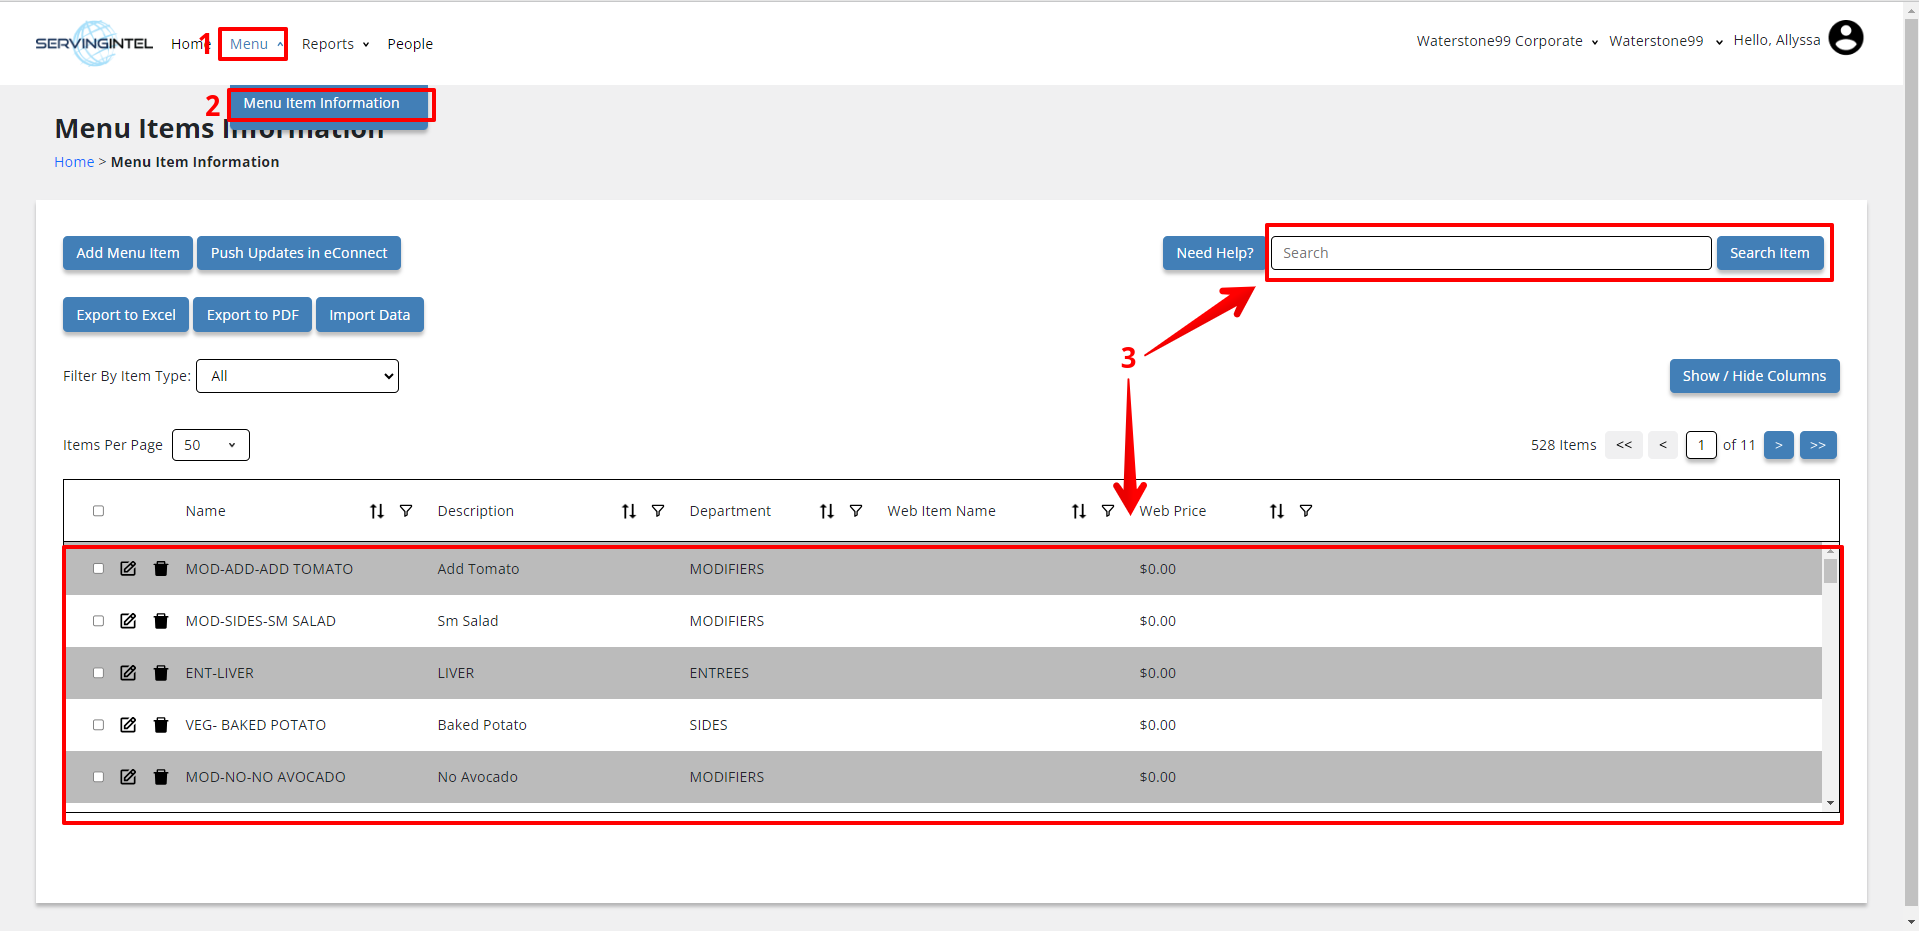This screenshot has width=1919, height=931.
Task: Open the Filter By Item Type dropdown
Action: pyautogui.click(x=297, y=376)
